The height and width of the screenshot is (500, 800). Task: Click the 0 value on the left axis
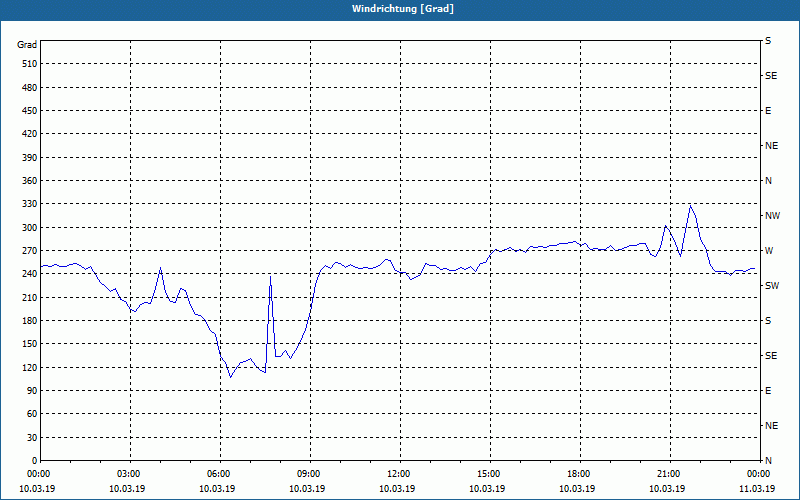[35, 460]
